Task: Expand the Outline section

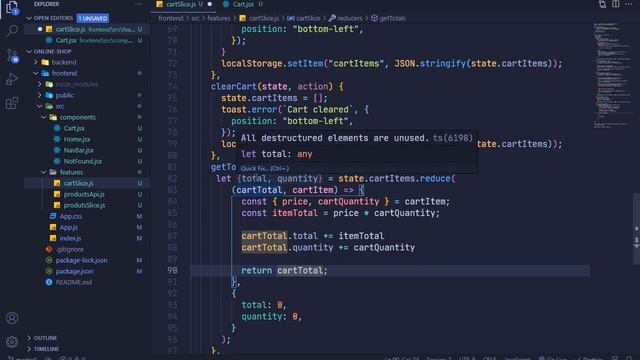Action: pos(29,338)
